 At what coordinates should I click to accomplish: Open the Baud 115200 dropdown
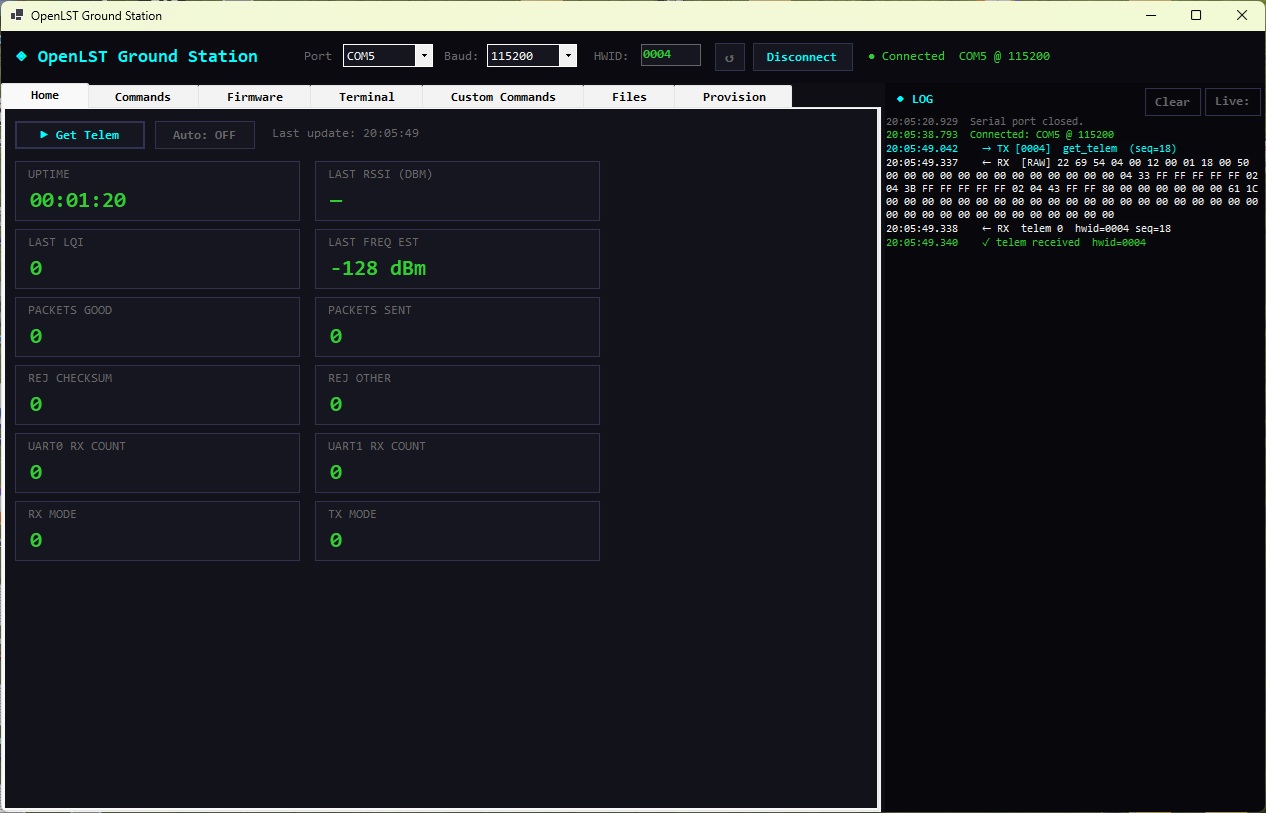coord(528,55)
